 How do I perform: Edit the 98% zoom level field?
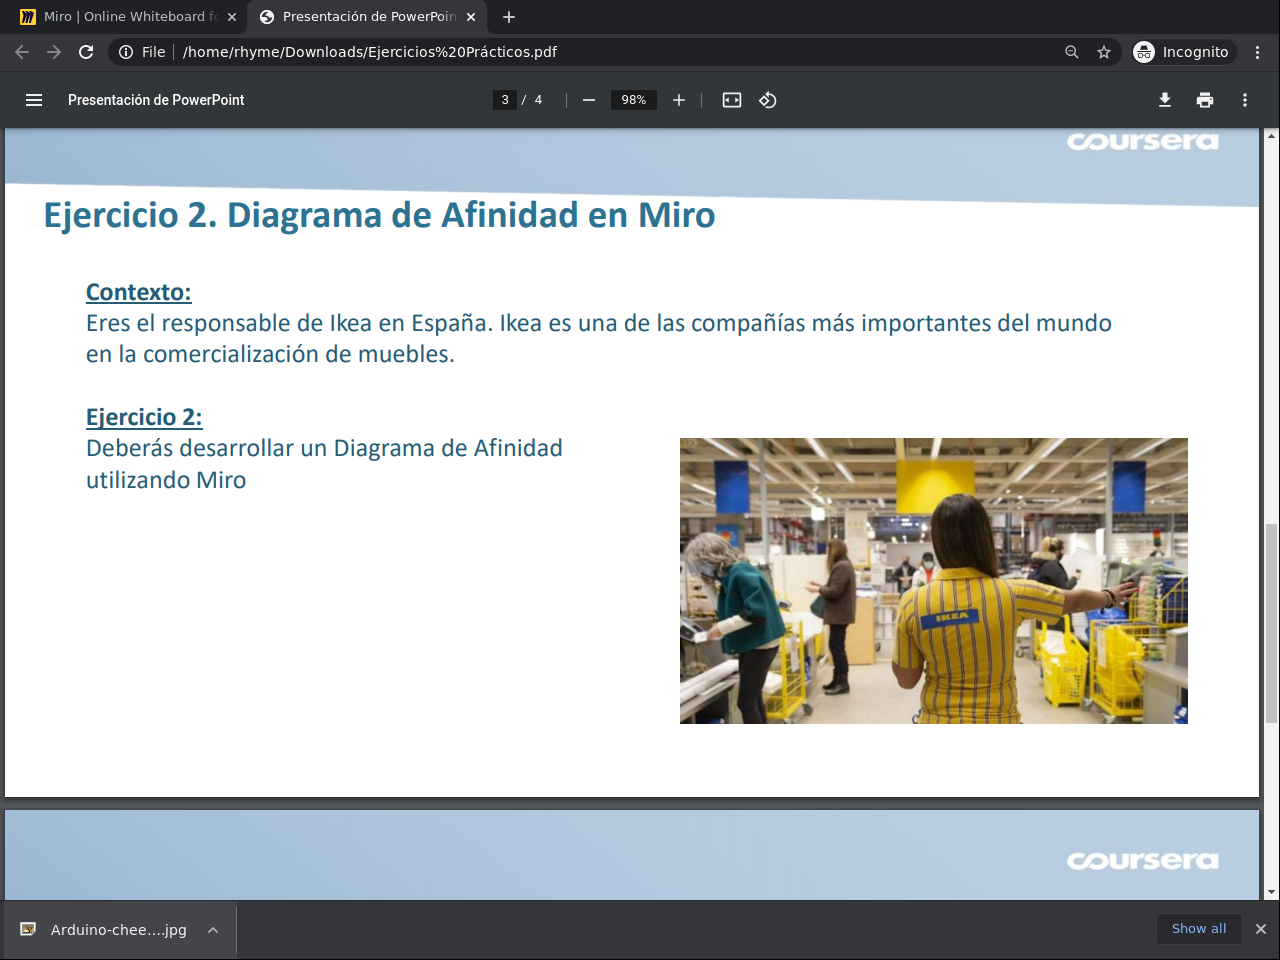634,100
